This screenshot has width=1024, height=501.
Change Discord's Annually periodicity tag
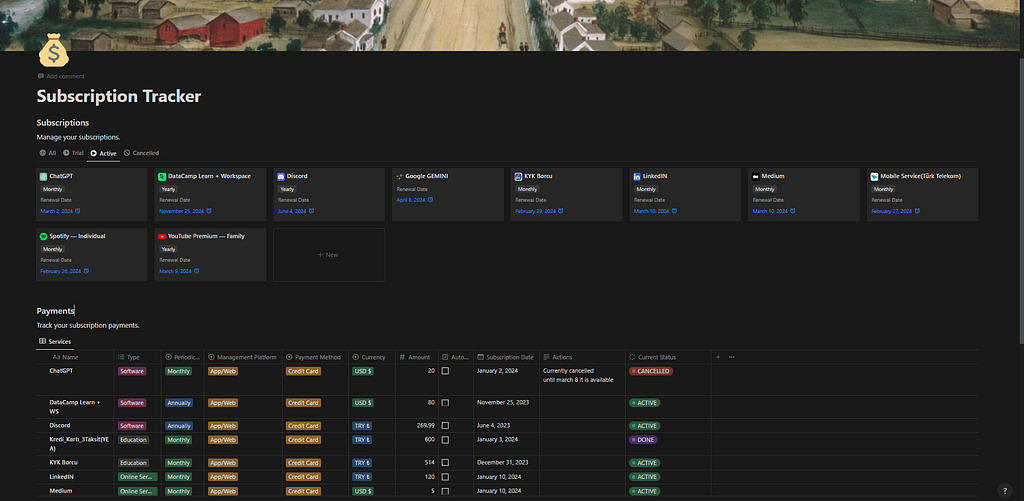click(x=178, y=426)
